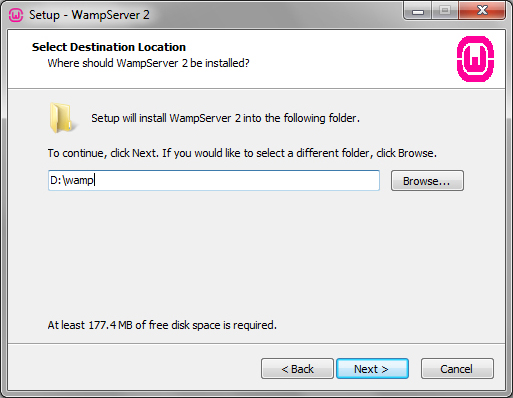Close the WampServer setup window
513x398 pixels.
(x=482, y=11)
